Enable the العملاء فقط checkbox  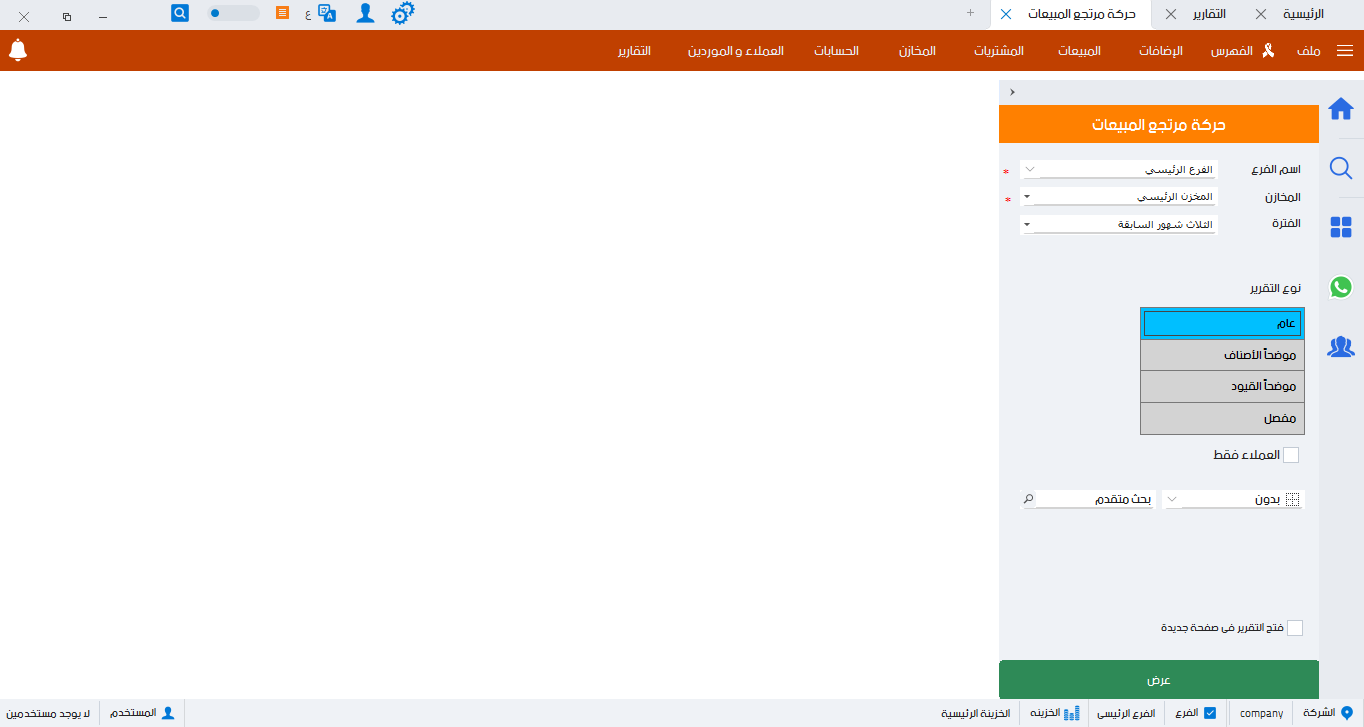coord(1291,455)
